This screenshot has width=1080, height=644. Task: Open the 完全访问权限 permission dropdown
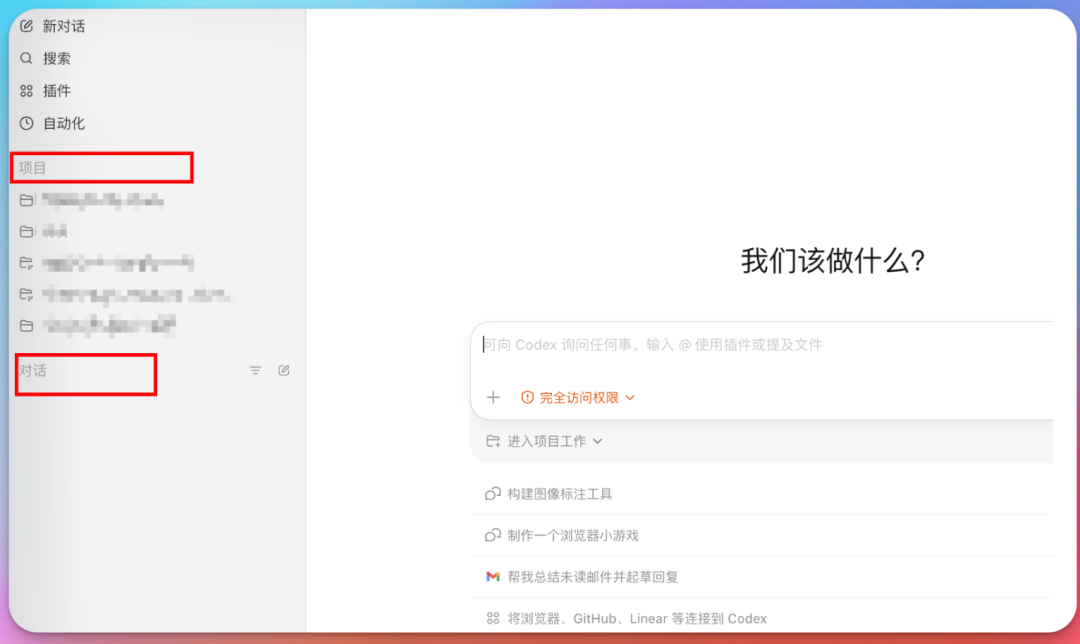click(x=578, y=397)
